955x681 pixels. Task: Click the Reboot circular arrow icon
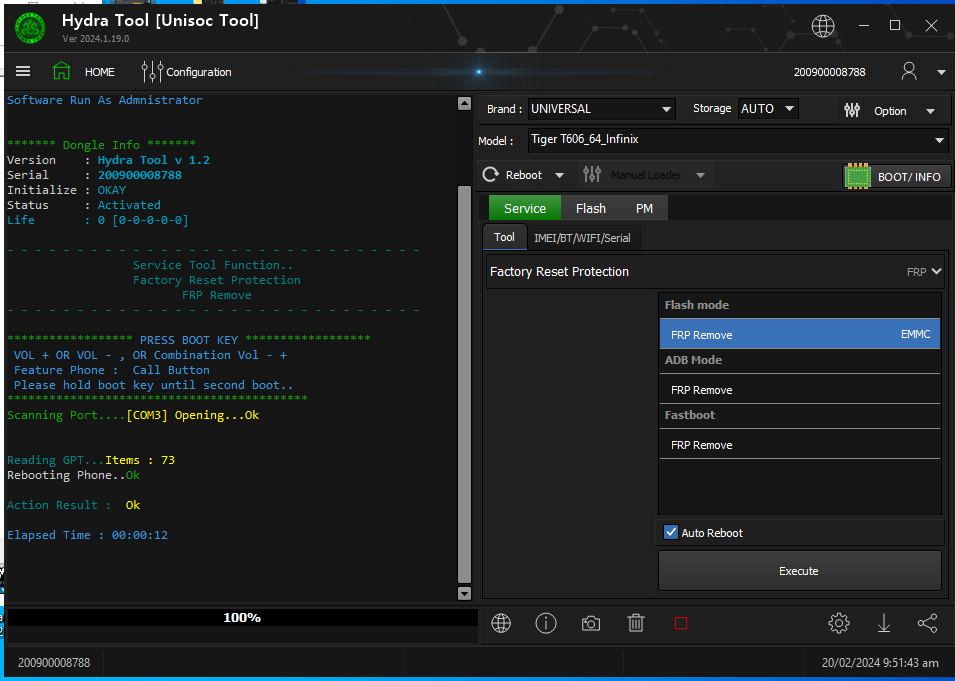[x=491, y=175]
